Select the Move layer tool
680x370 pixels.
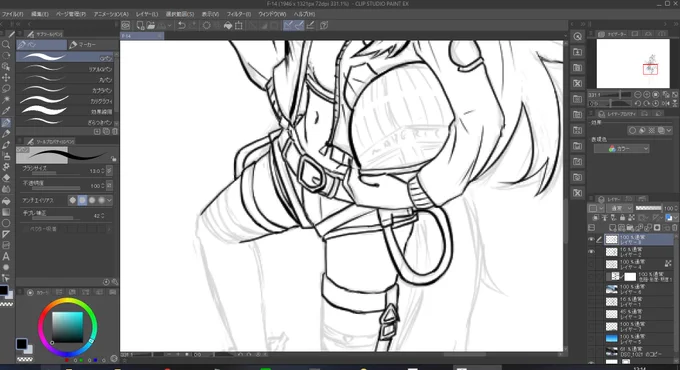point(6,78)
